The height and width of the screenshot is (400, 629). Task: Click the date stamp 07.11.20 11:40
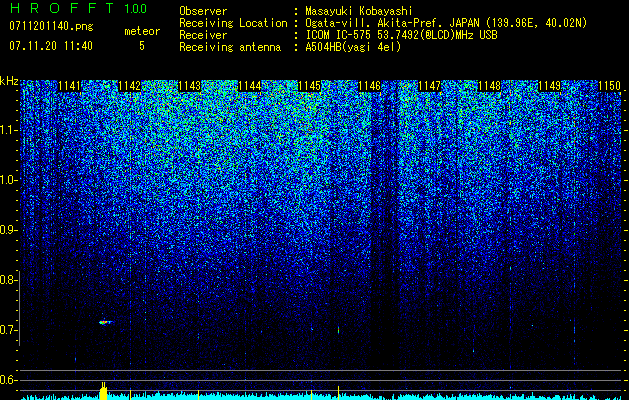pos(51,46)
